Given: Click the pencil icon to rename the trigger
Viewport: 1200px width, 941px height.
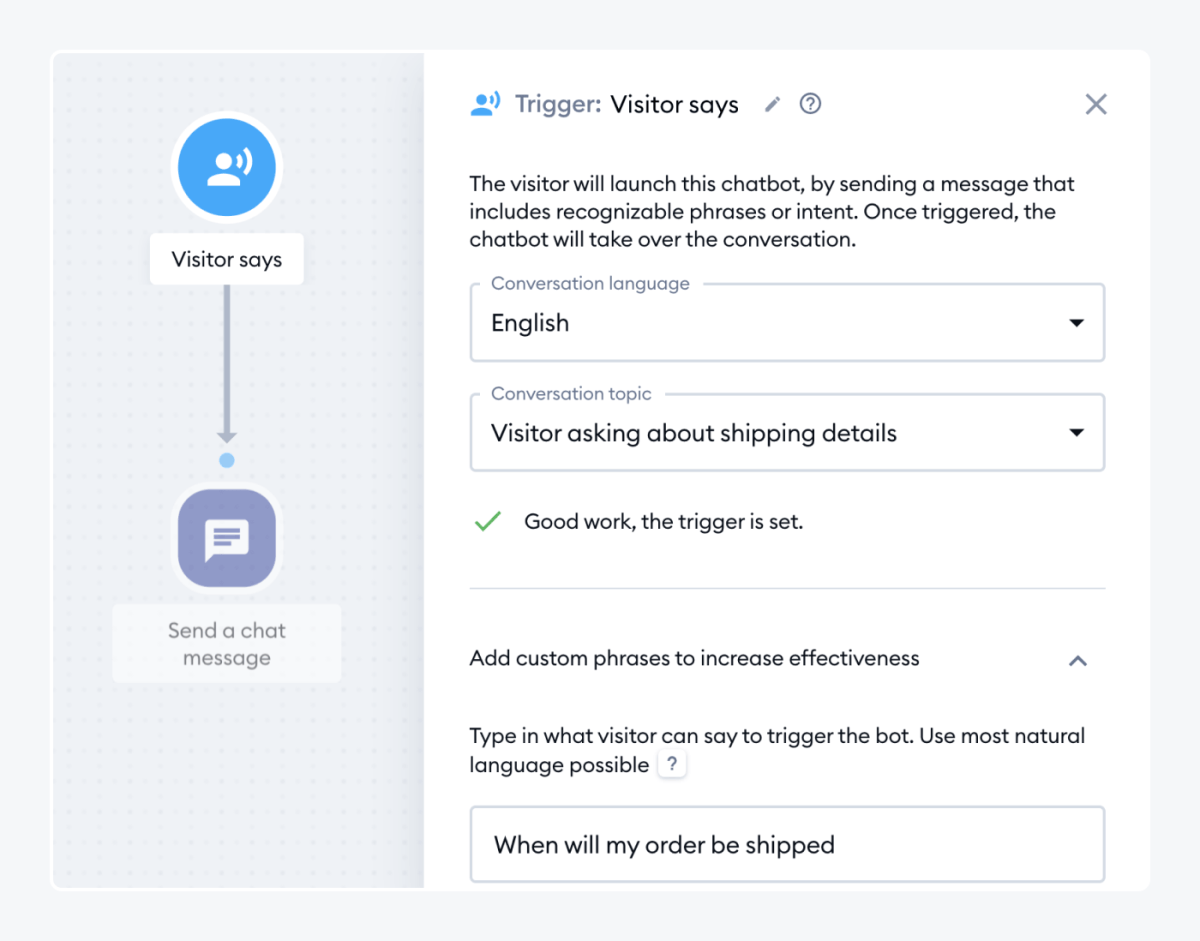Looking at the screenshot, I should click(771, 103).
